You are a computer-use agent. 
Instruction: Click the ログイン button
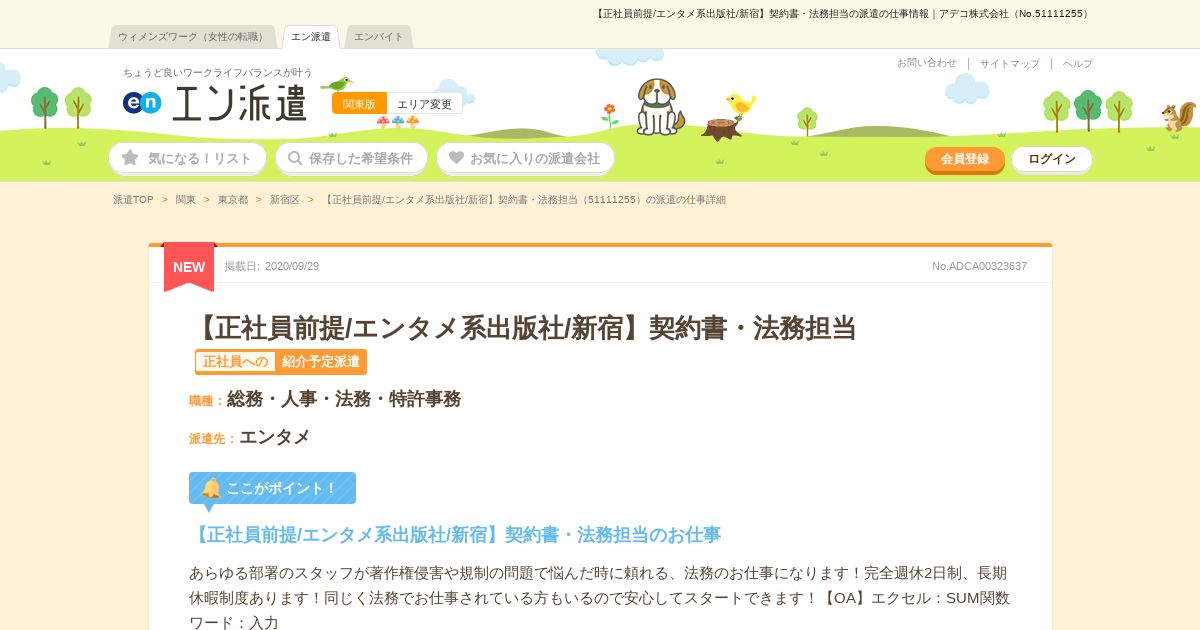[x=1052, y=159]
